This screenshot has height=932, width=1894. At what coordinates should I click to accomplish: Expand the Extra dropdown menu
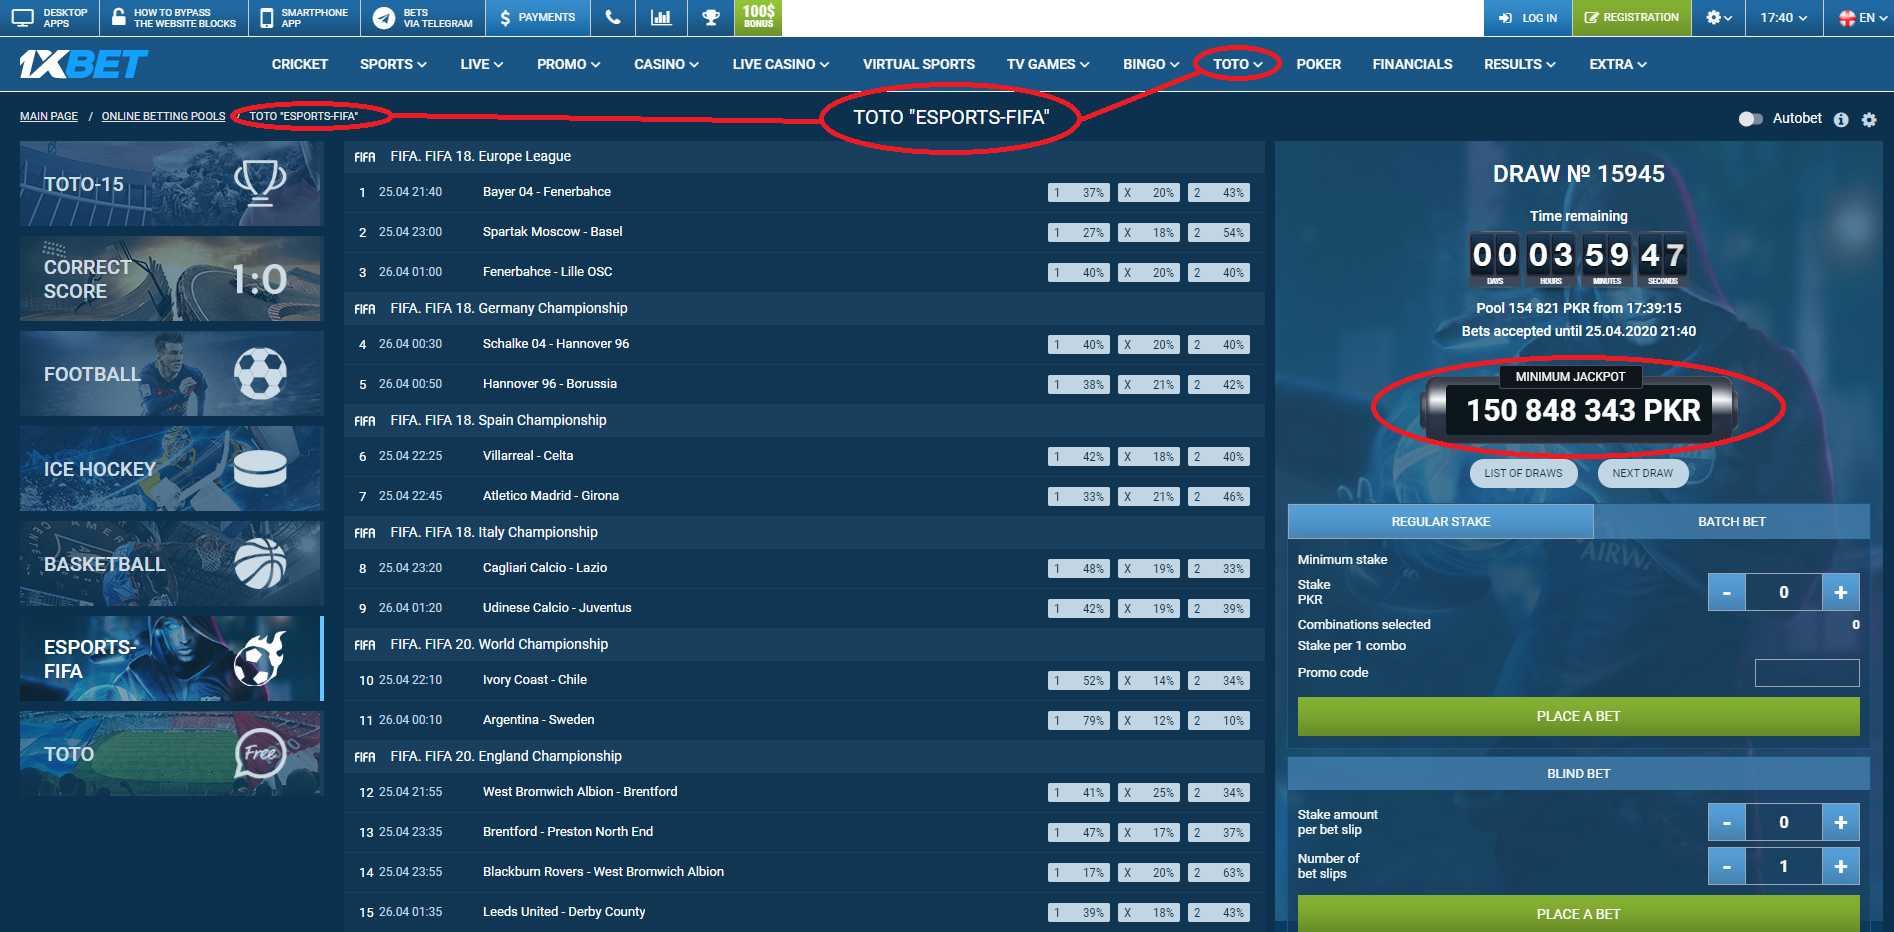(1617, 64)
